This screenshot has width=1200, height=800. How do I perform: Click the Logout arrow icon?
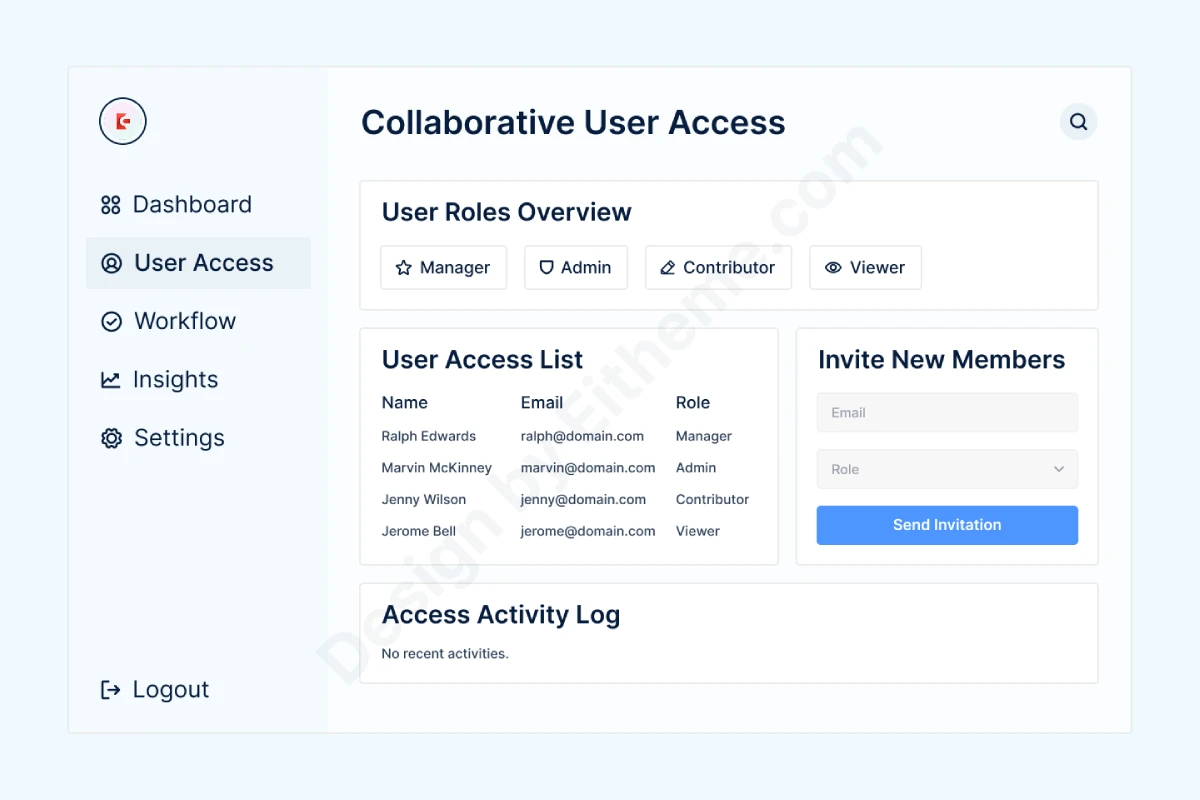pos(111,690)
